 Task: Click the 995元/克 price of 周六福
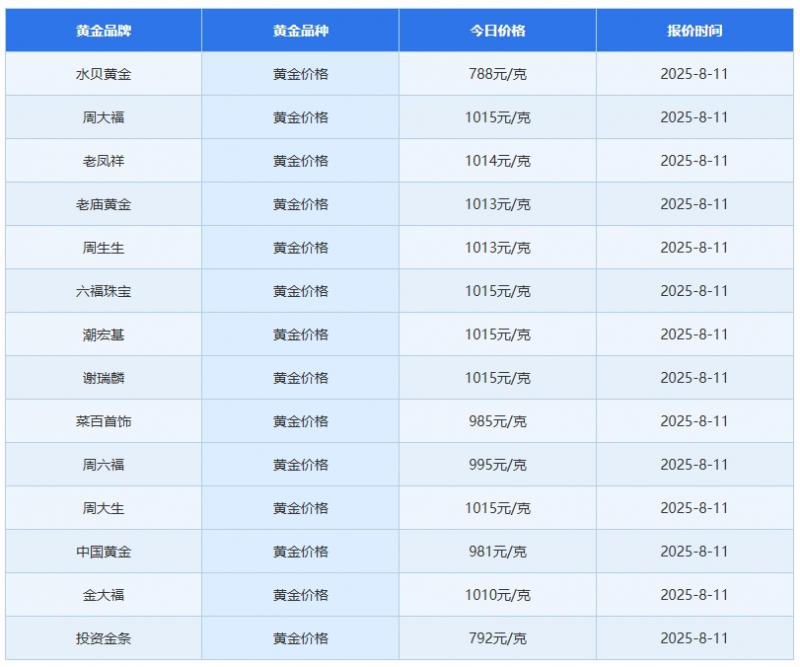tap(497, 464)
